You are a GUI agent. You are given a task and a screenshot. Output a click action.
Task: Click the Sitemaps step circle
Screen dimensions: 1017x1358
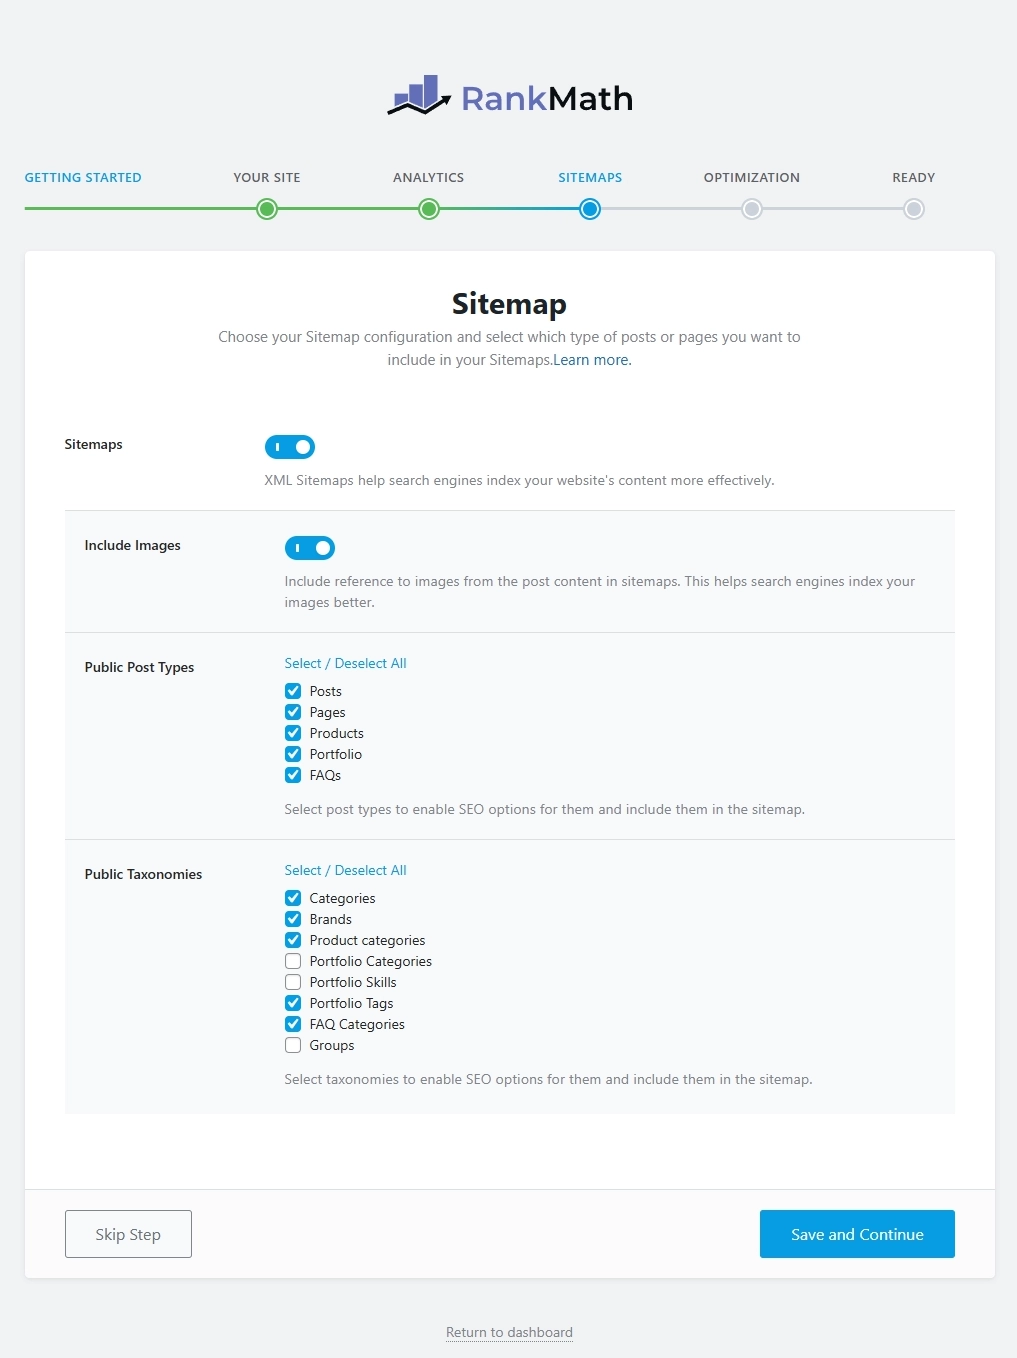(x=590, y=209)
